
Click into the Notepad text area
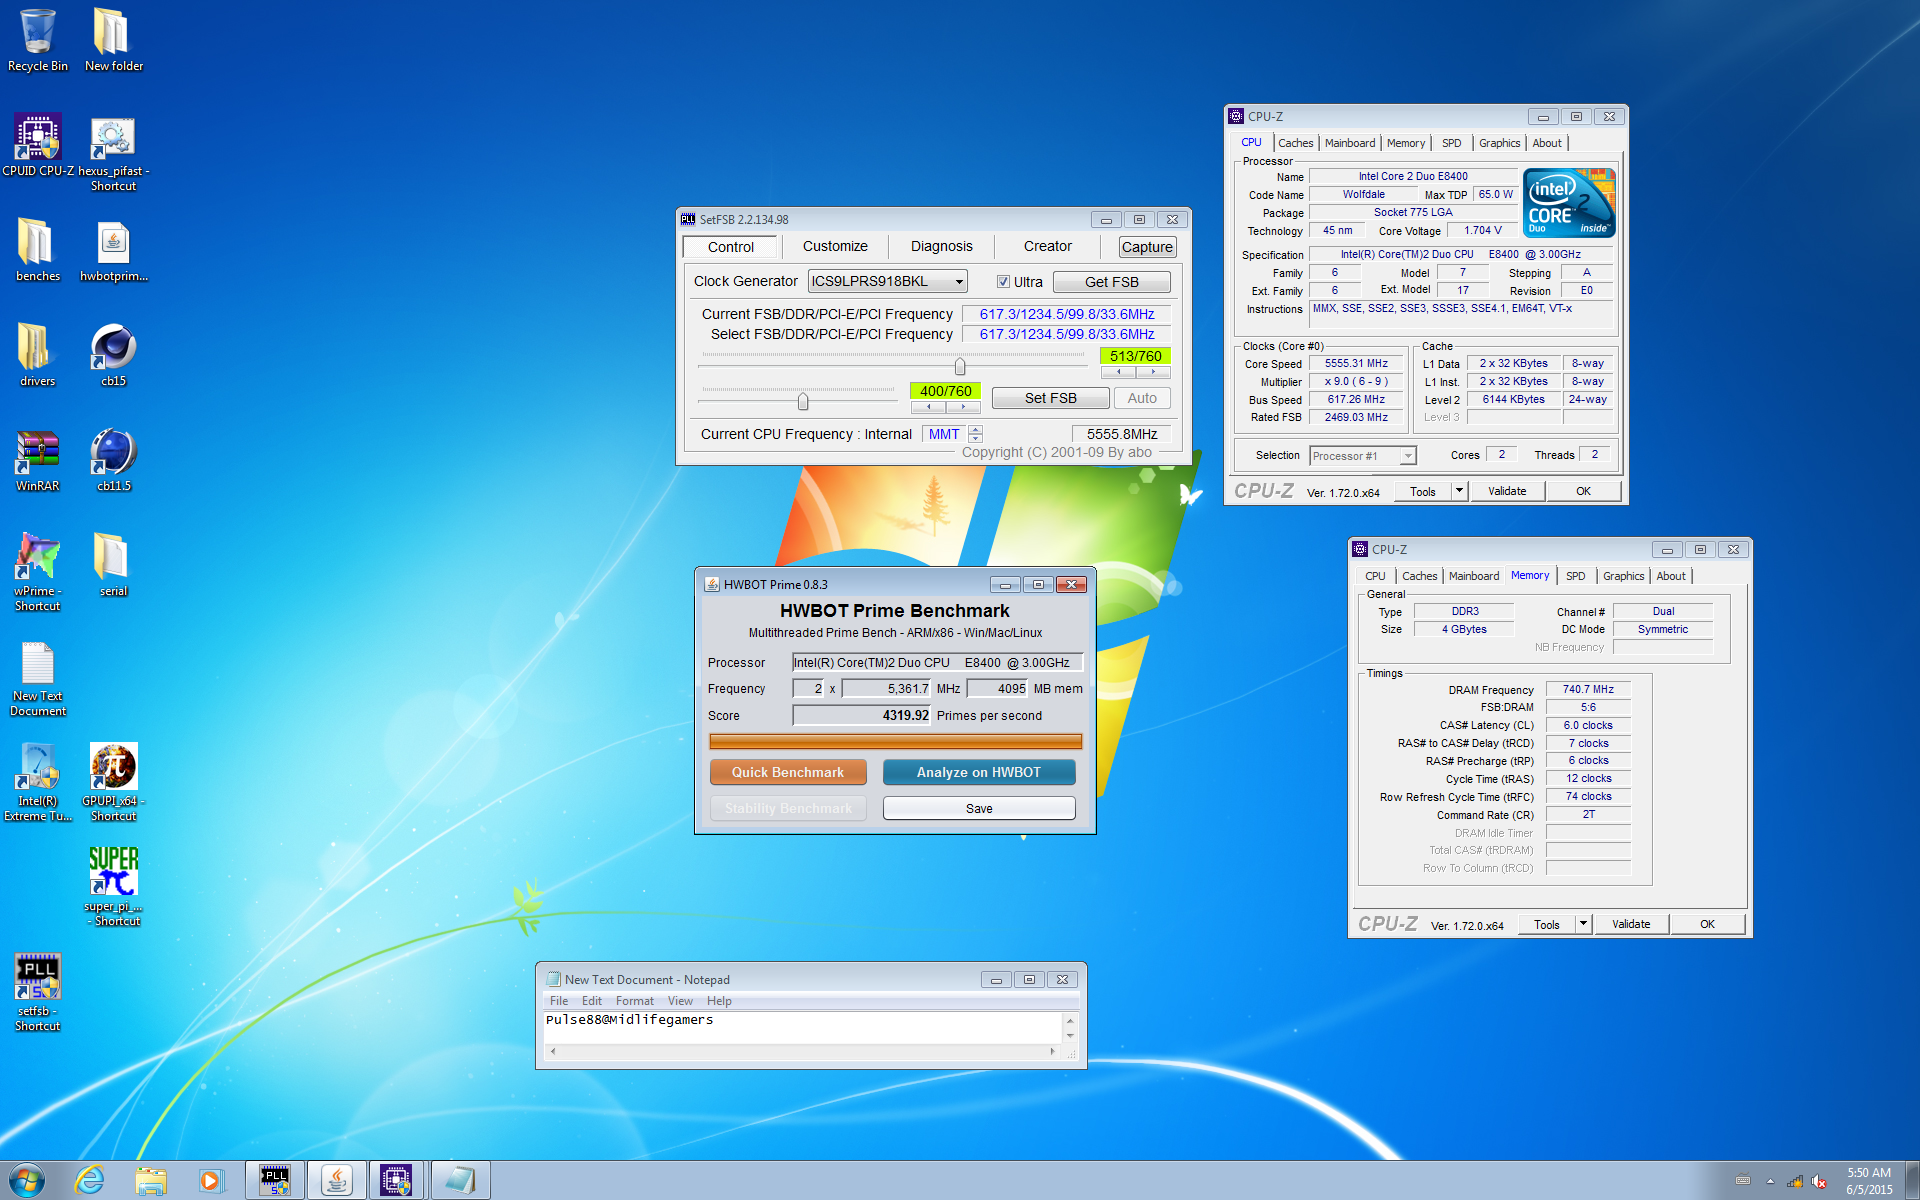(x=803, y=1028)
